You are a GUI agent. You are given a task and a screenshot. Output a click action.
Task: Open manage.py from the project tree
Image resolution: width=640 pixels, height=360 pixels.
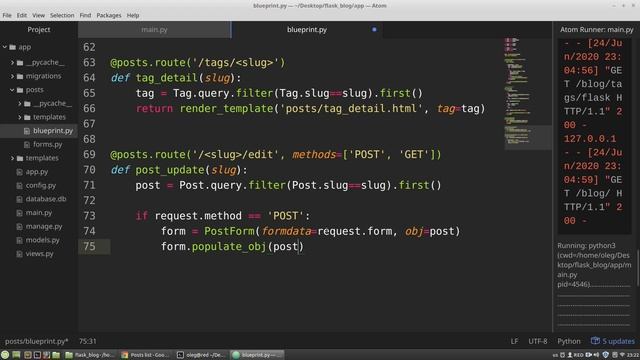(44, 226)
